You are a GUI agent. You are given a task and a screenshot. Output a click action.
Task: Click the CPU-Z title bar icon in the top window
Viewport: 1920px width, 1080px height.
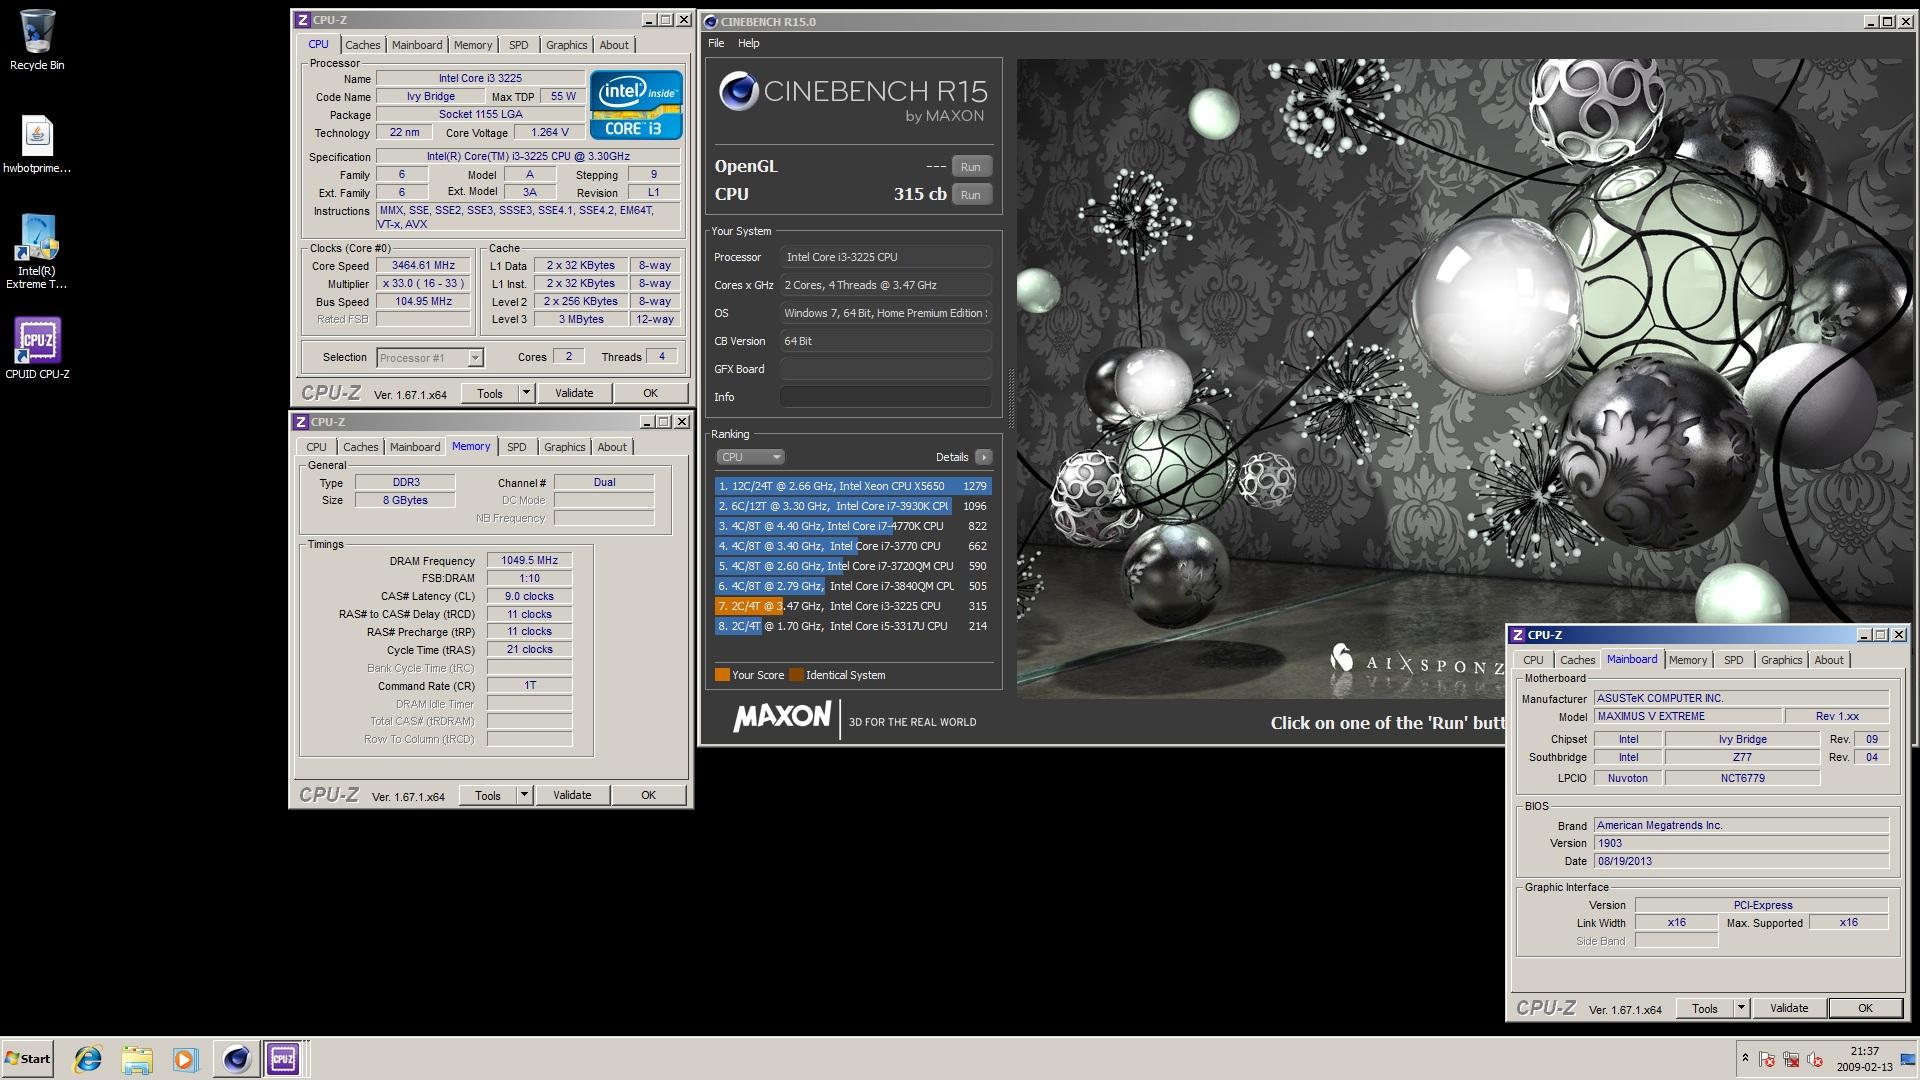302,19
